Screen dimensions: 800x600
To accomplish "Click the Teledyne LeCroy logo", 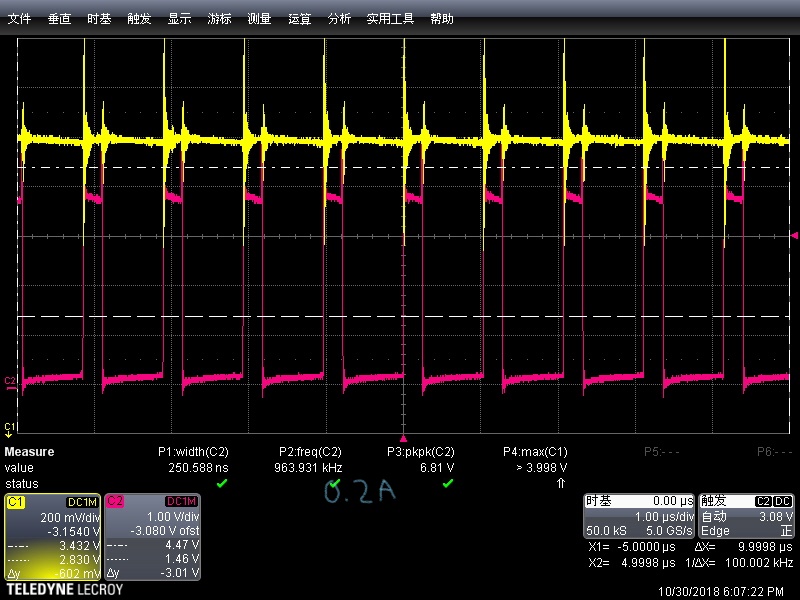I will (x=65, y=590).
